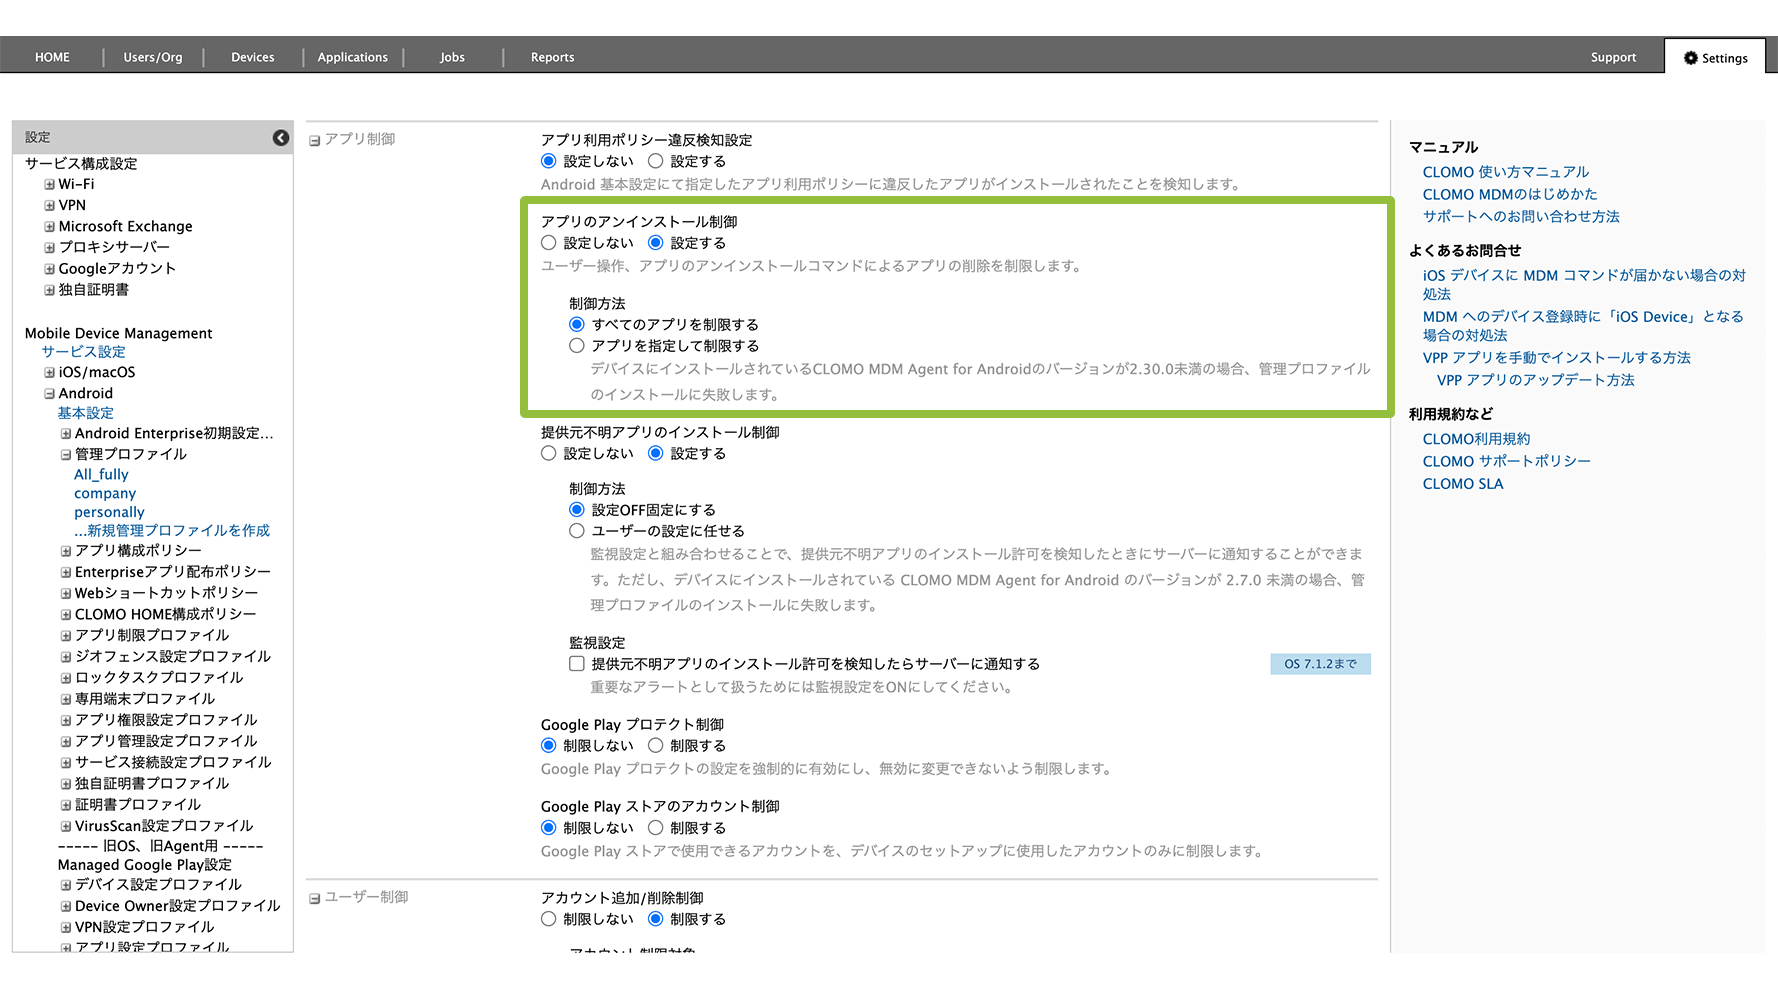Screen dimensions: 1778x1000
Task: Check 提供元不明アプリのインストール許可を検知 notification checkbox
Action: [x=577, y=664]
